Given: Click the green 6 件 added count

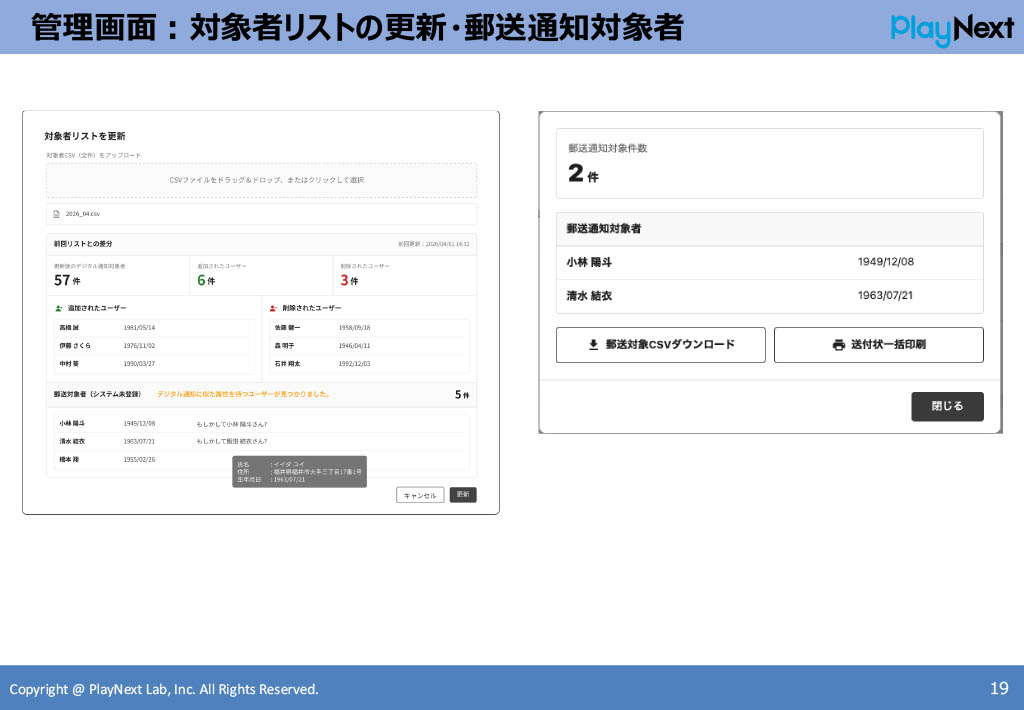Looking at the screenshot, I should (206, 281).
